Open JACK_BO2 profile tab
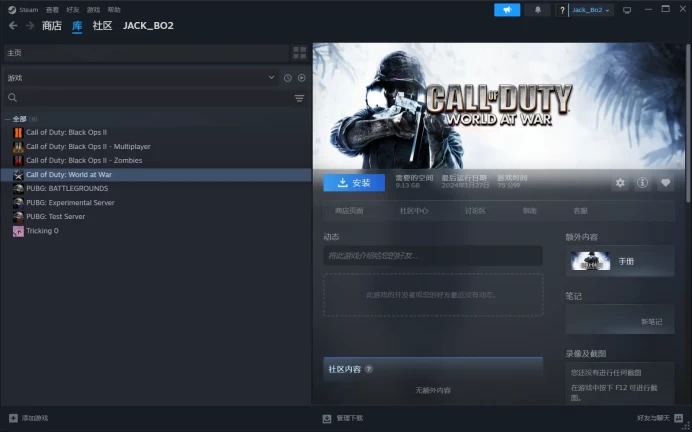 [x=148, y=26]
